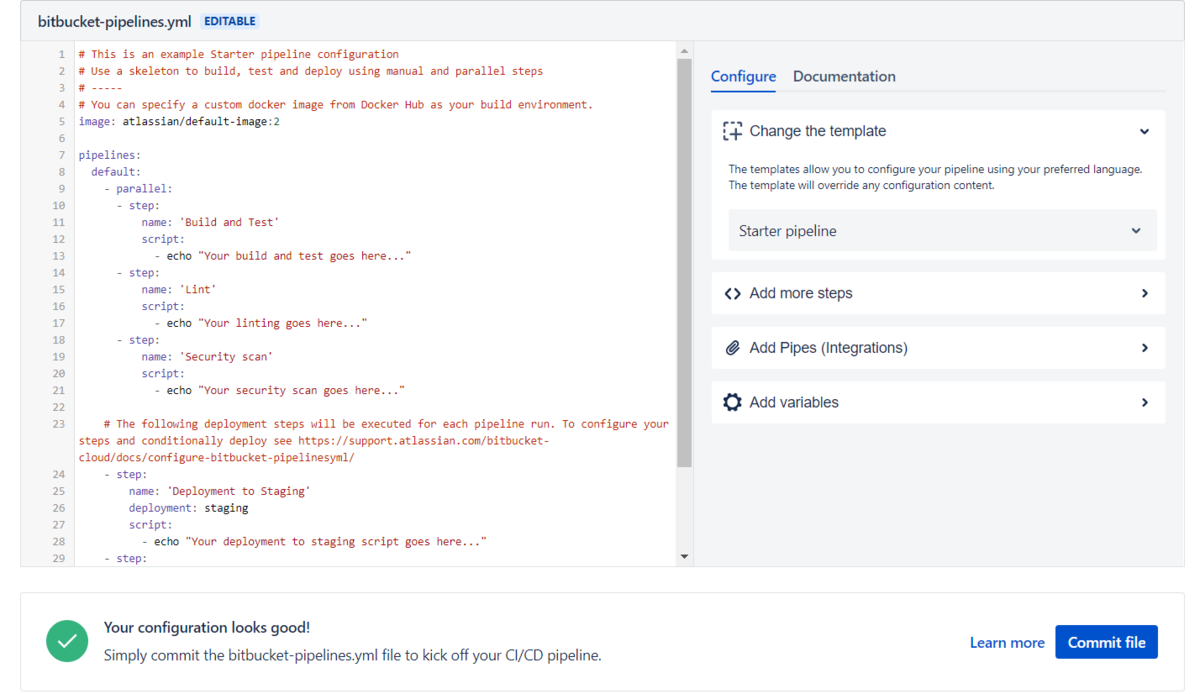Click echo "Your security scan goes here..." line
This screenshot has height=694, width=1200.
[x=280, y=390]
